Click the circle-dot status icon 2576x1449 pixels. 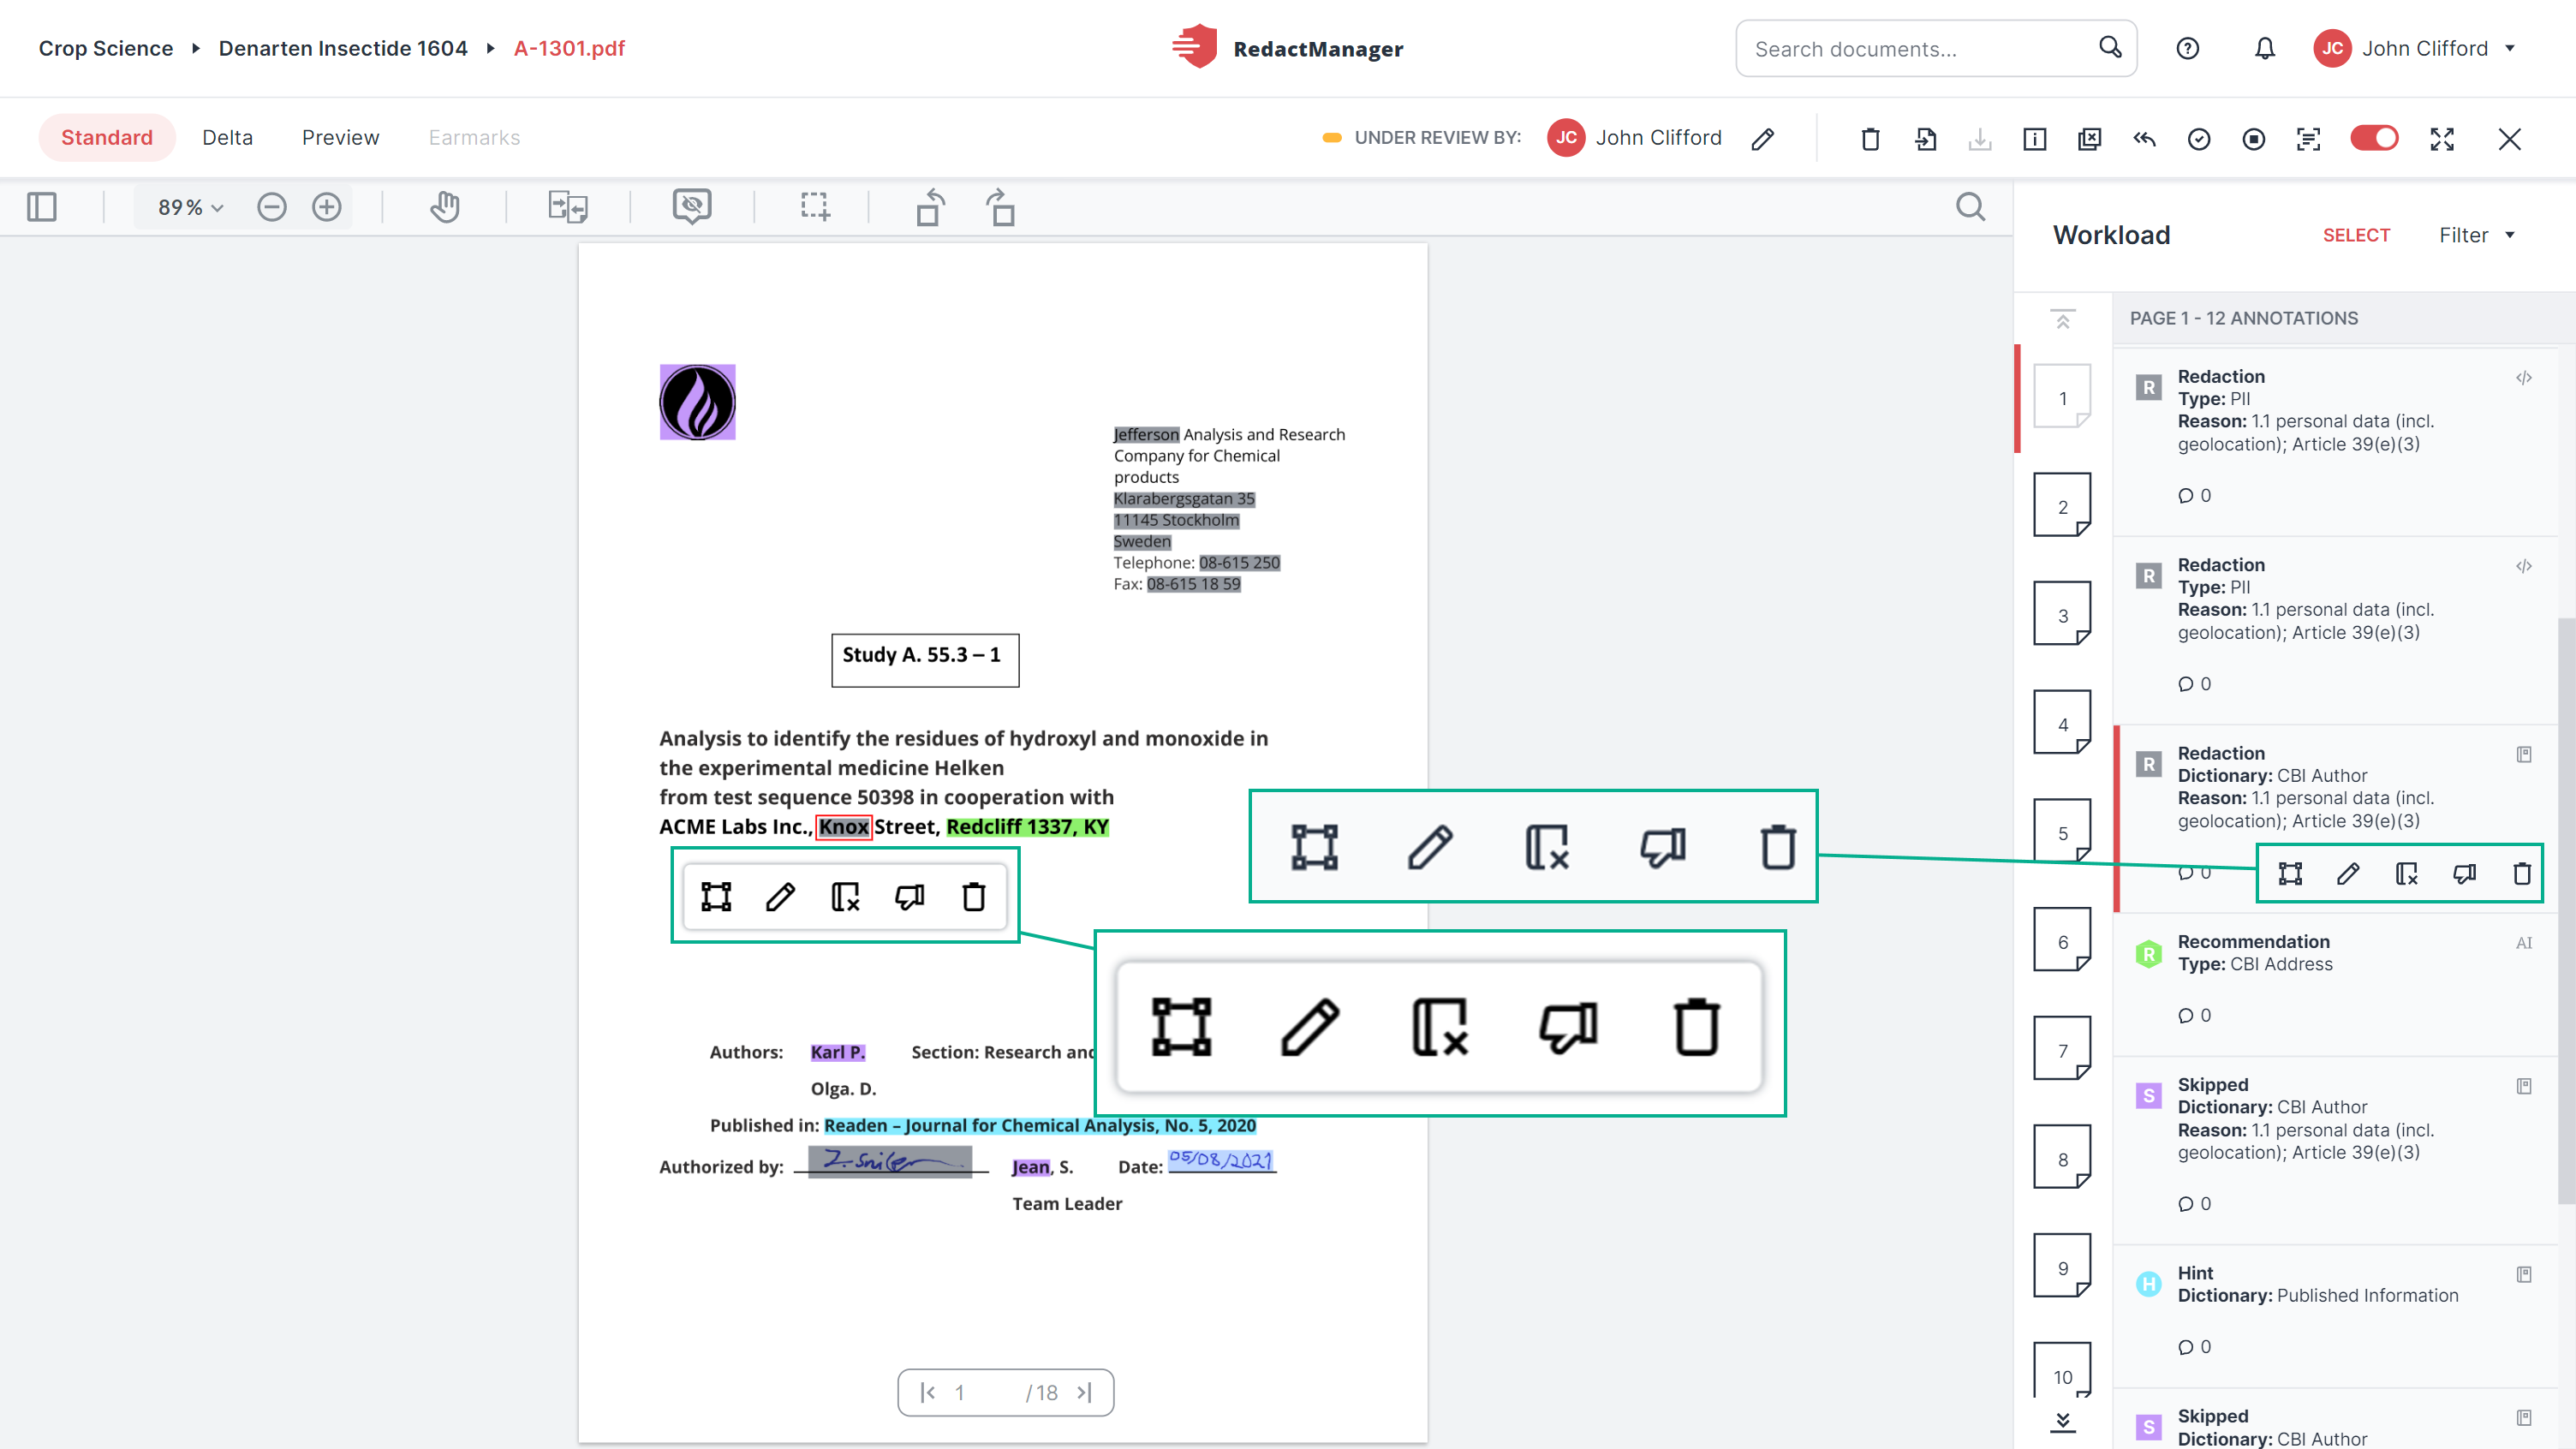click(x=2253, y=139)
